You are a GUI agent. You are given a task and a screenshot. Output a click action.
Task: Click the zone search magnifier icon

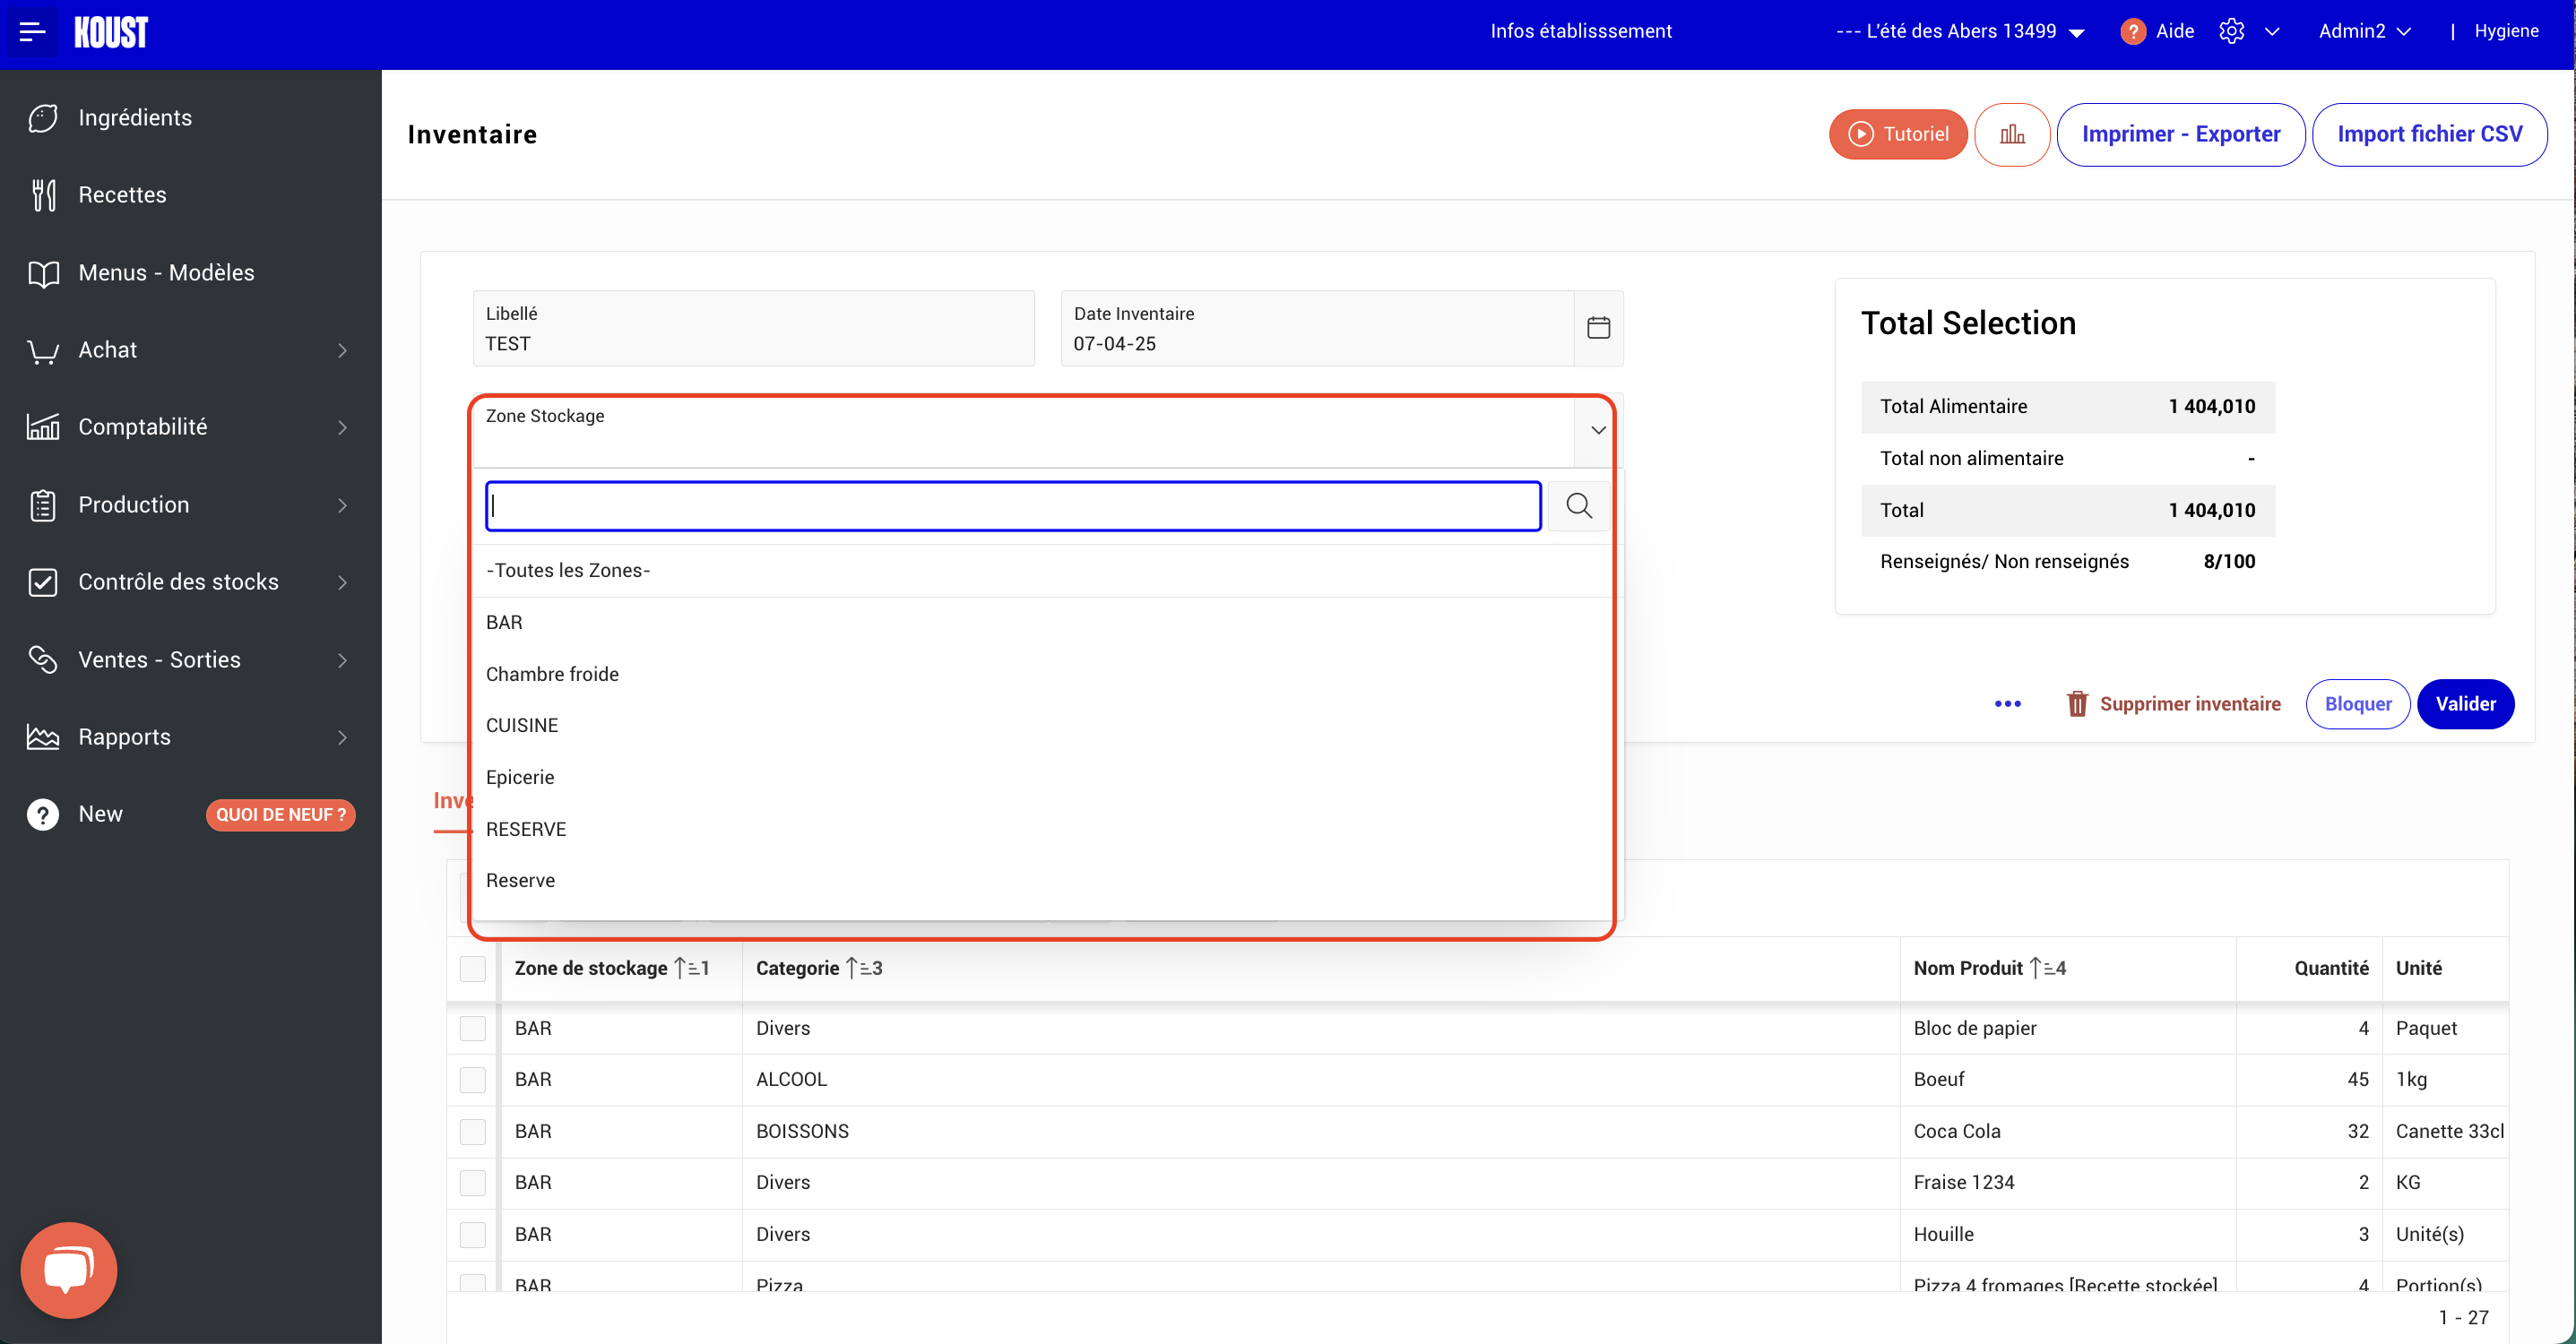[1579, 506]
